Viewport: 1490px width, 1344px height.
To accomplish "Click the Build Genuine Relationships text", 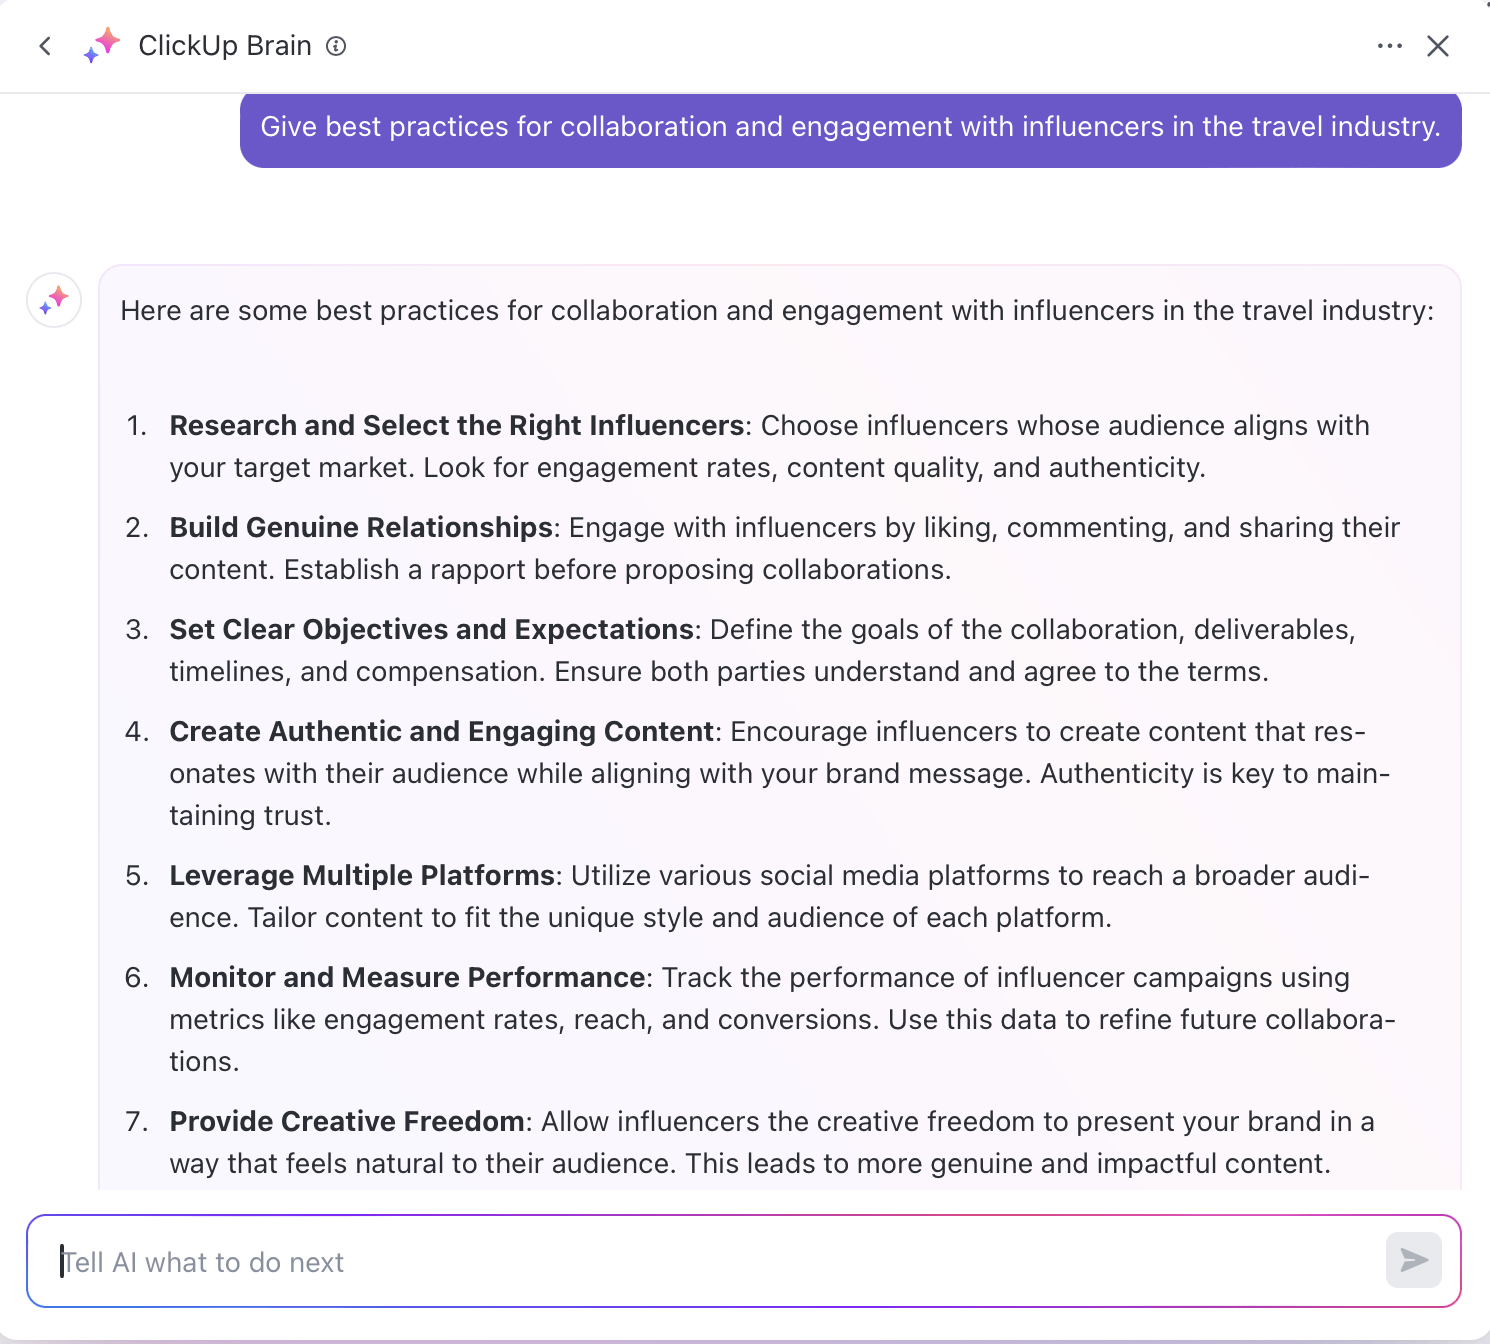I will pos(361,527).
